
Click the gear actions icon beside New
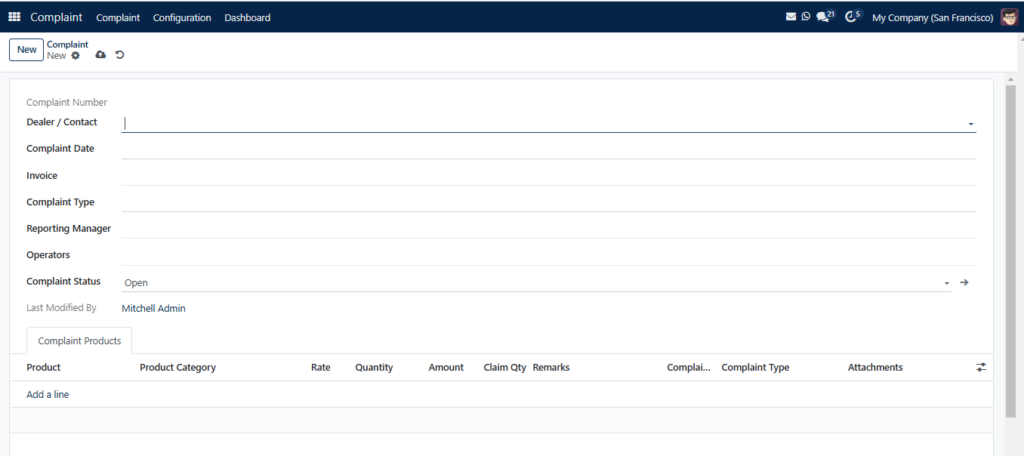(76, 56)
